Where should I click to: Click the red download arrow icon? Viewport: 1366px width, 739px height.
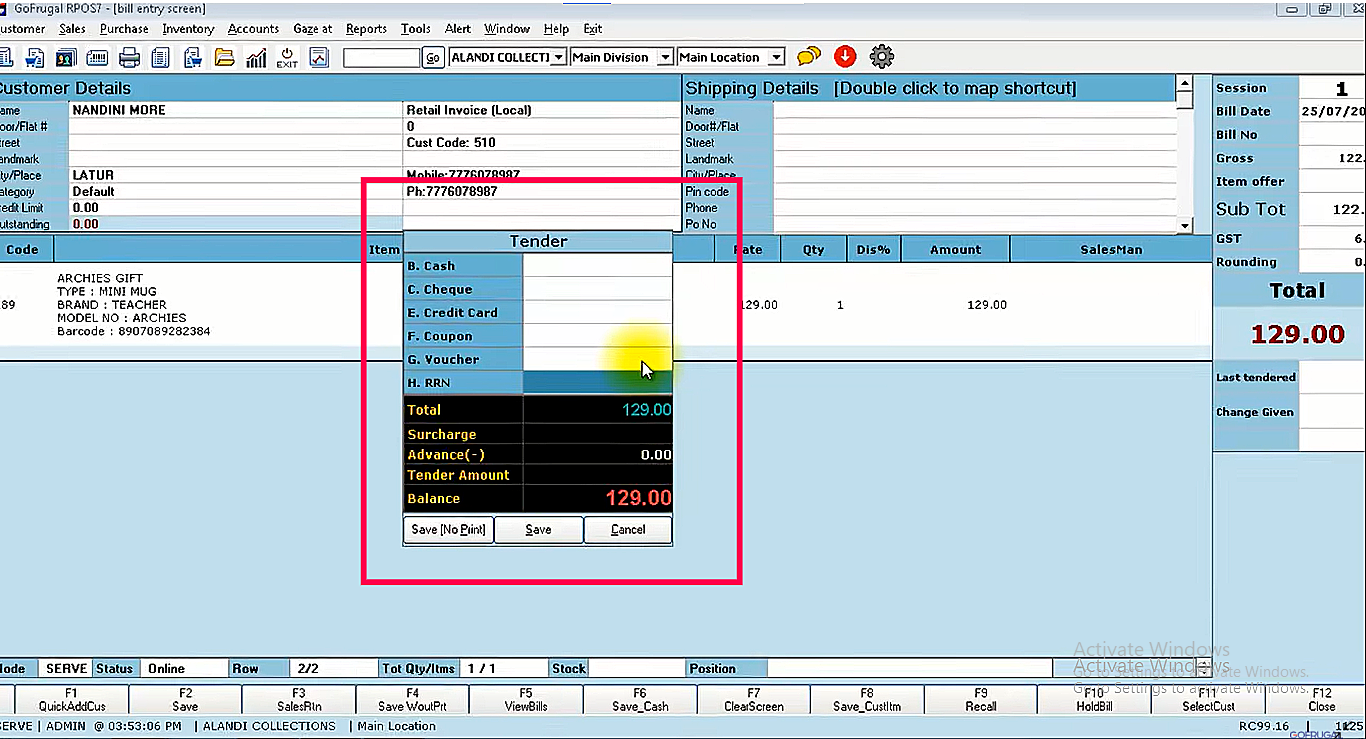[845, 57]
